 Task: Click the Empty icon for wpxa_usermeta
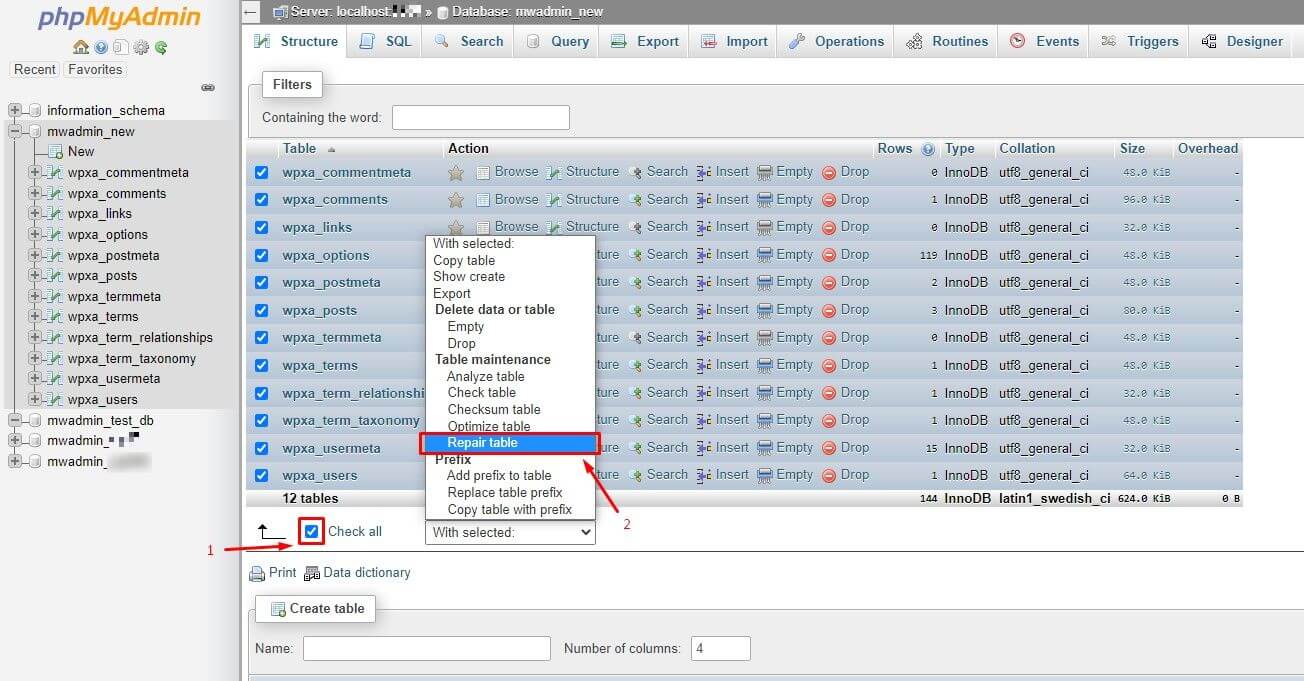click(765, 448)
